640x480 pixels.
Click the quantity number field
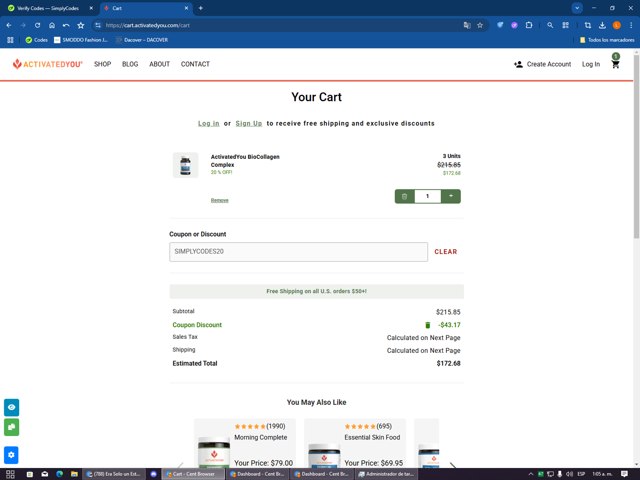428,196
